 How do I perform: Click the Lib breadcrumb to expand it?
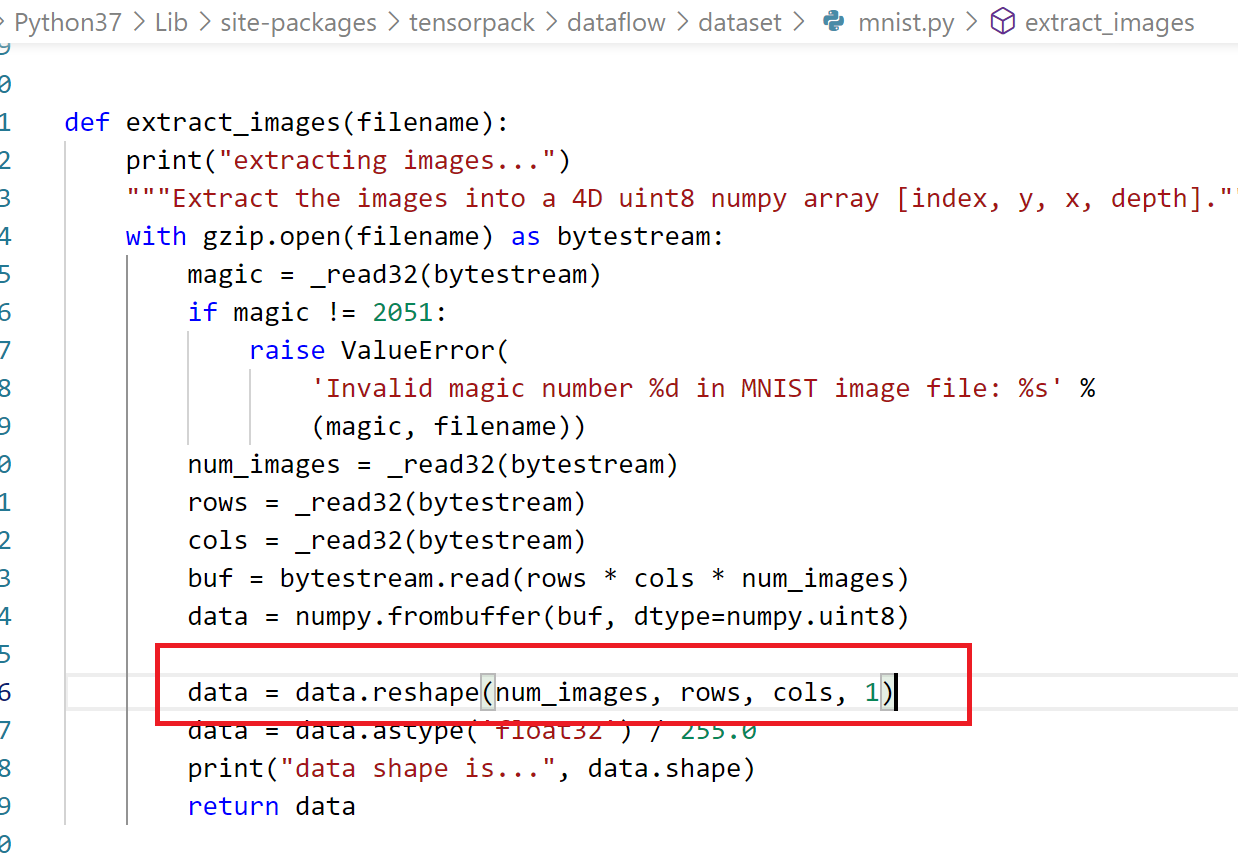click(x=171, y=22)
